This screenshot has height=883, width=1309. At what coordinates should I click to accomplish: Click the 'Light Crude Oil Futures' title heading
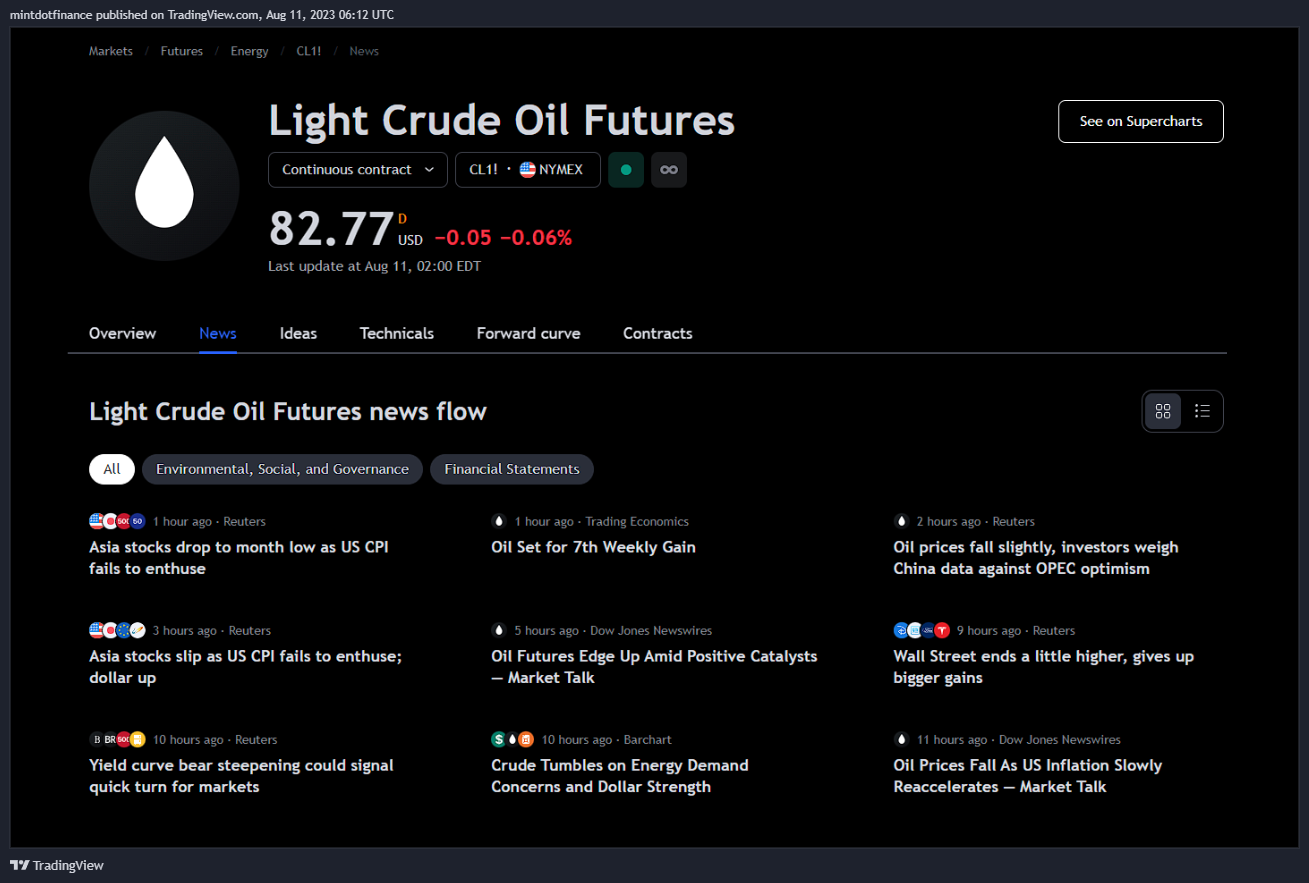pyautogui.click(x=502, y=120)
